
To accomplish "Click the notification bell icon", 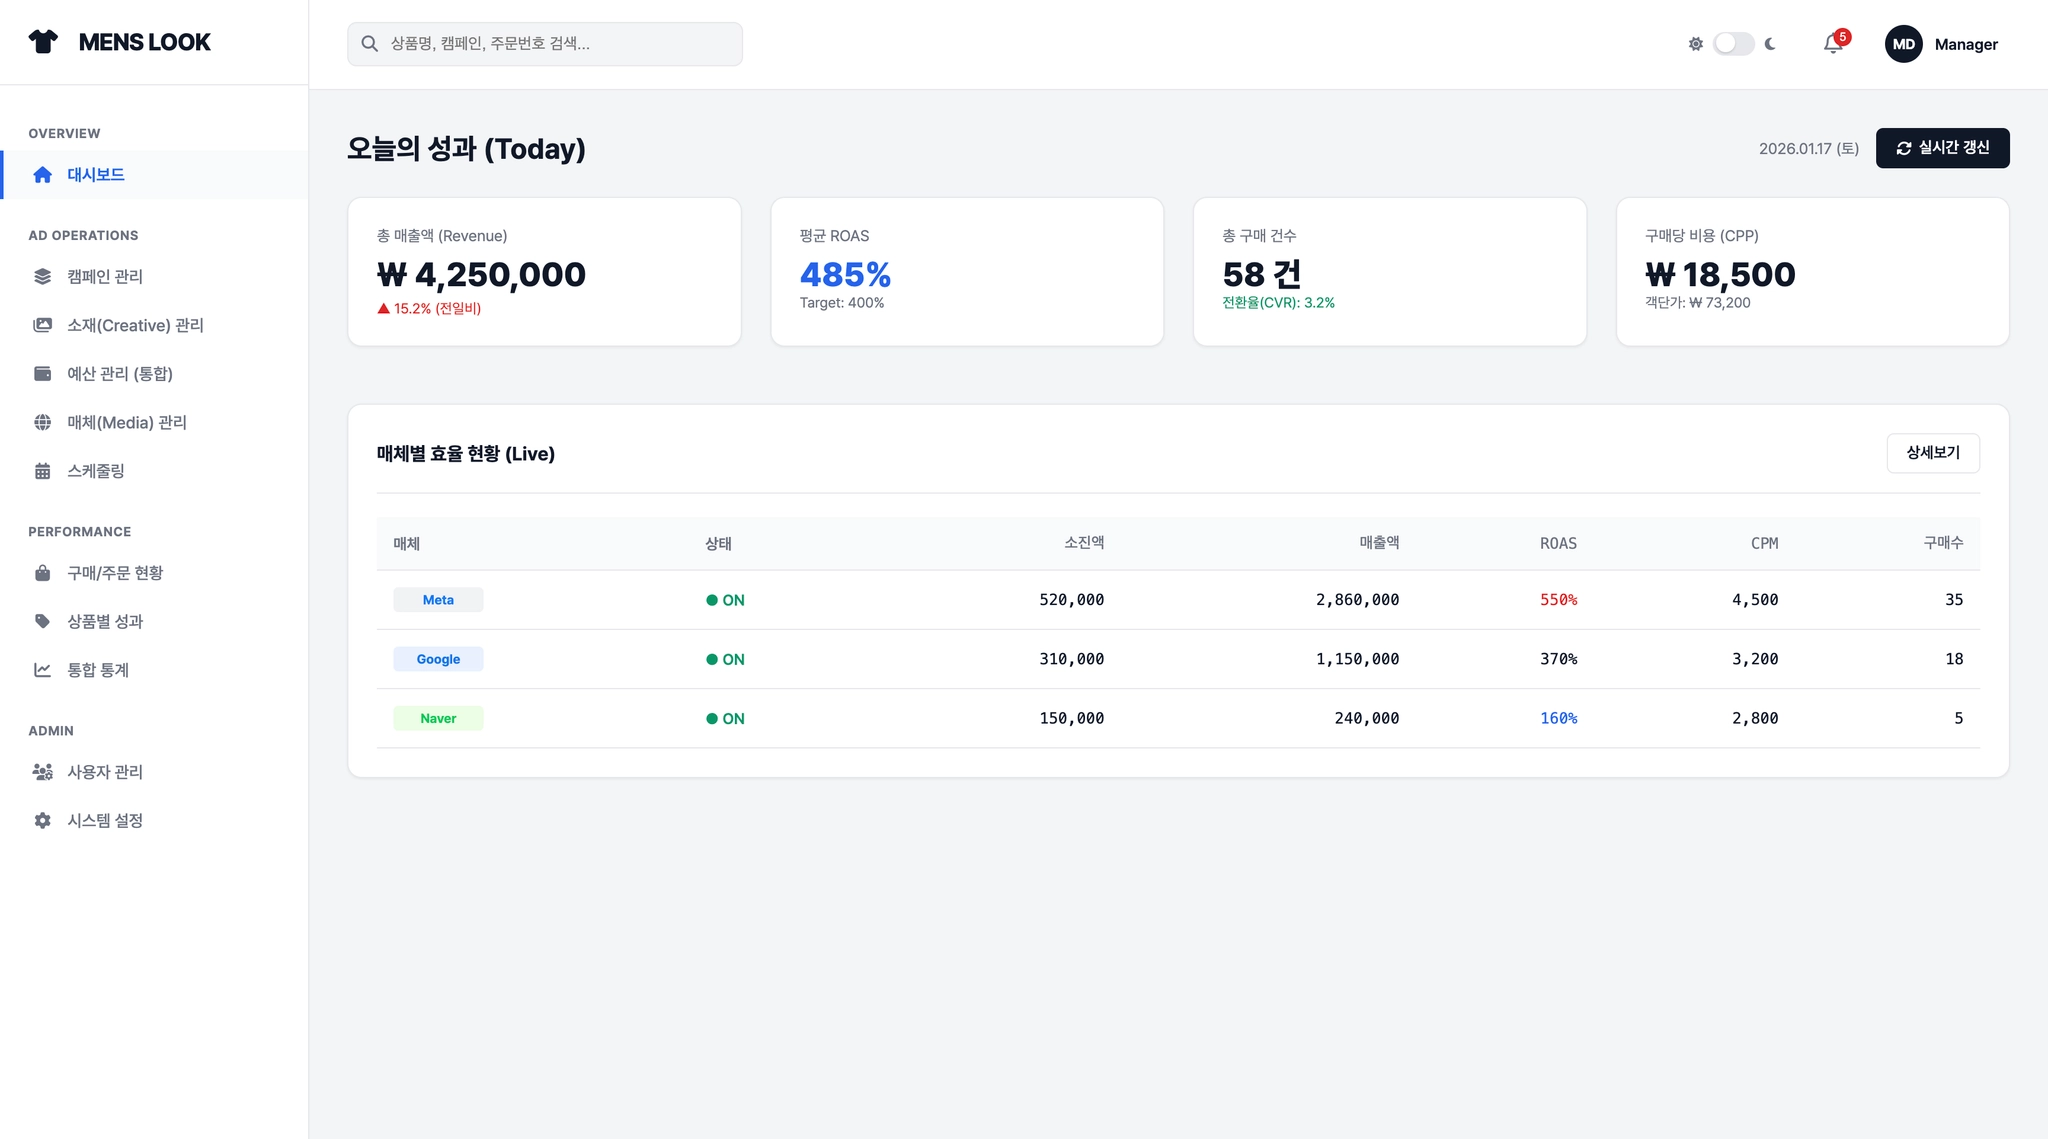I will click(1833, 44).
